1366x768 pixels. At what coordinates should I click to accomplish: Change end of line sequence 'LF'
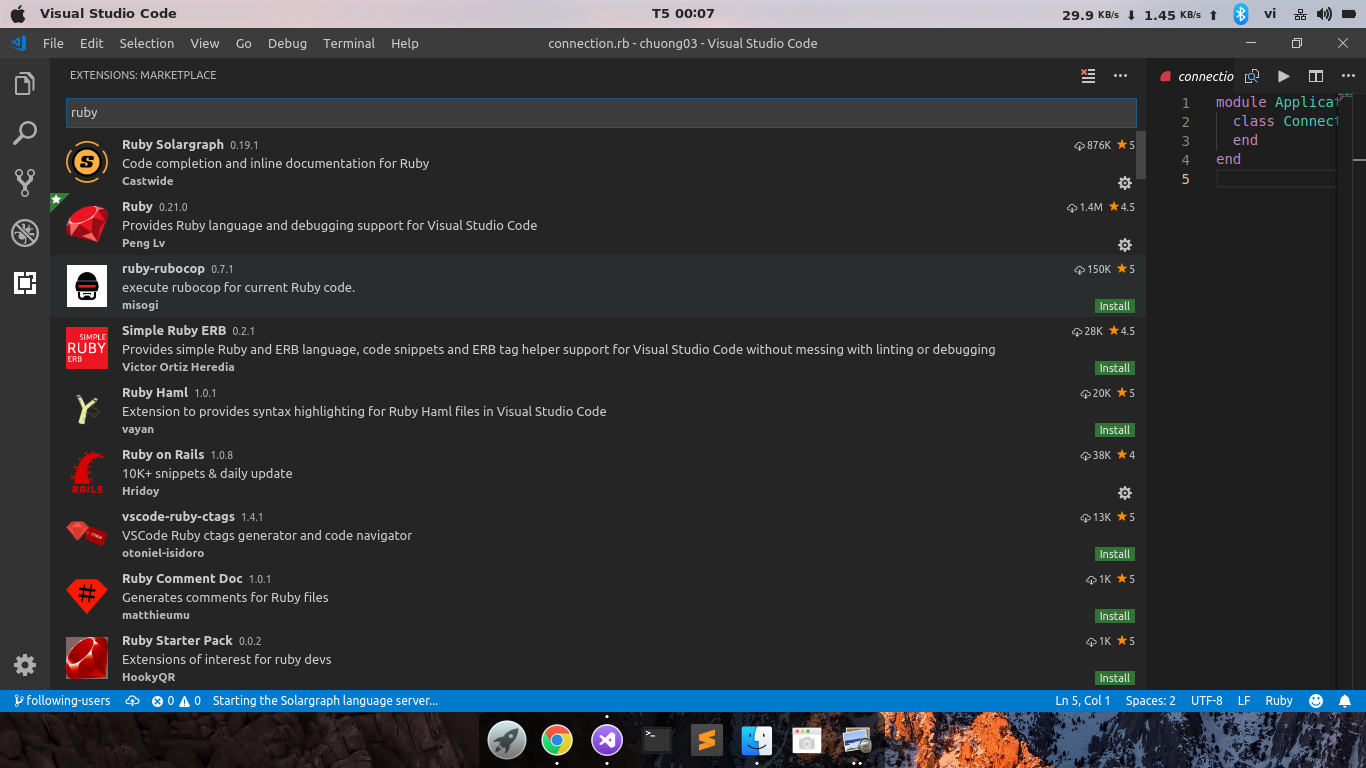(x=1245, y=701)
